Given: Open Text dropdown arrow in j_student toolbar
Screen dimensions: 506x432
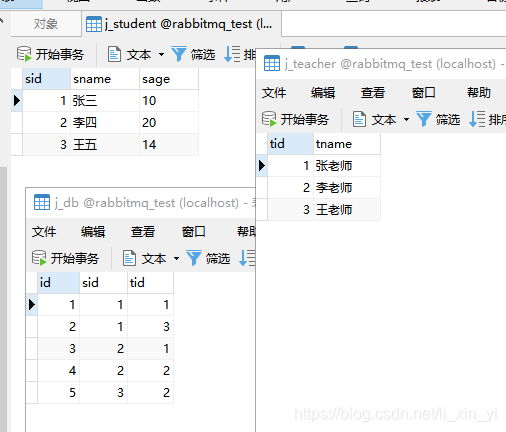Looking at the screenshot, I should (x=161, y=54).
